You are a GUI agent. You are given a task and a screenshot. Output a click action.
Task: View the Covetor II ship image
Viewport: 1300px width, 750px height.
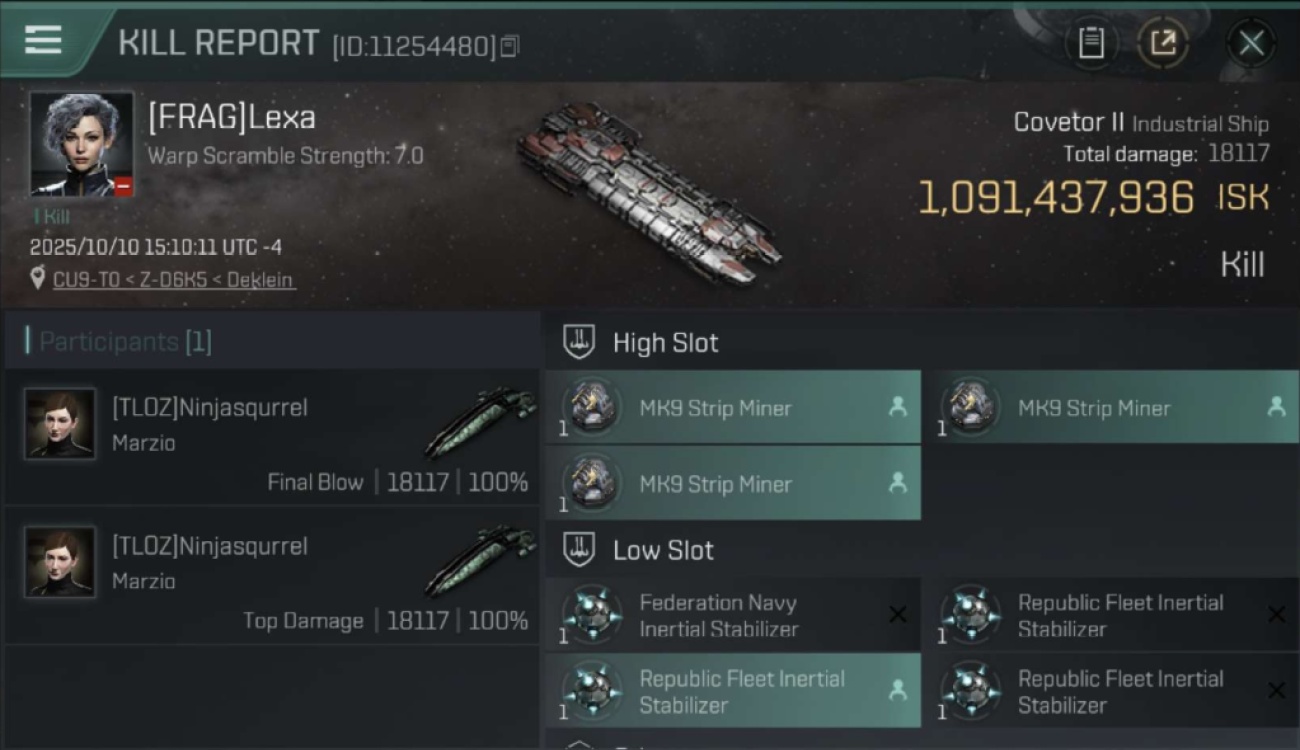648,191
